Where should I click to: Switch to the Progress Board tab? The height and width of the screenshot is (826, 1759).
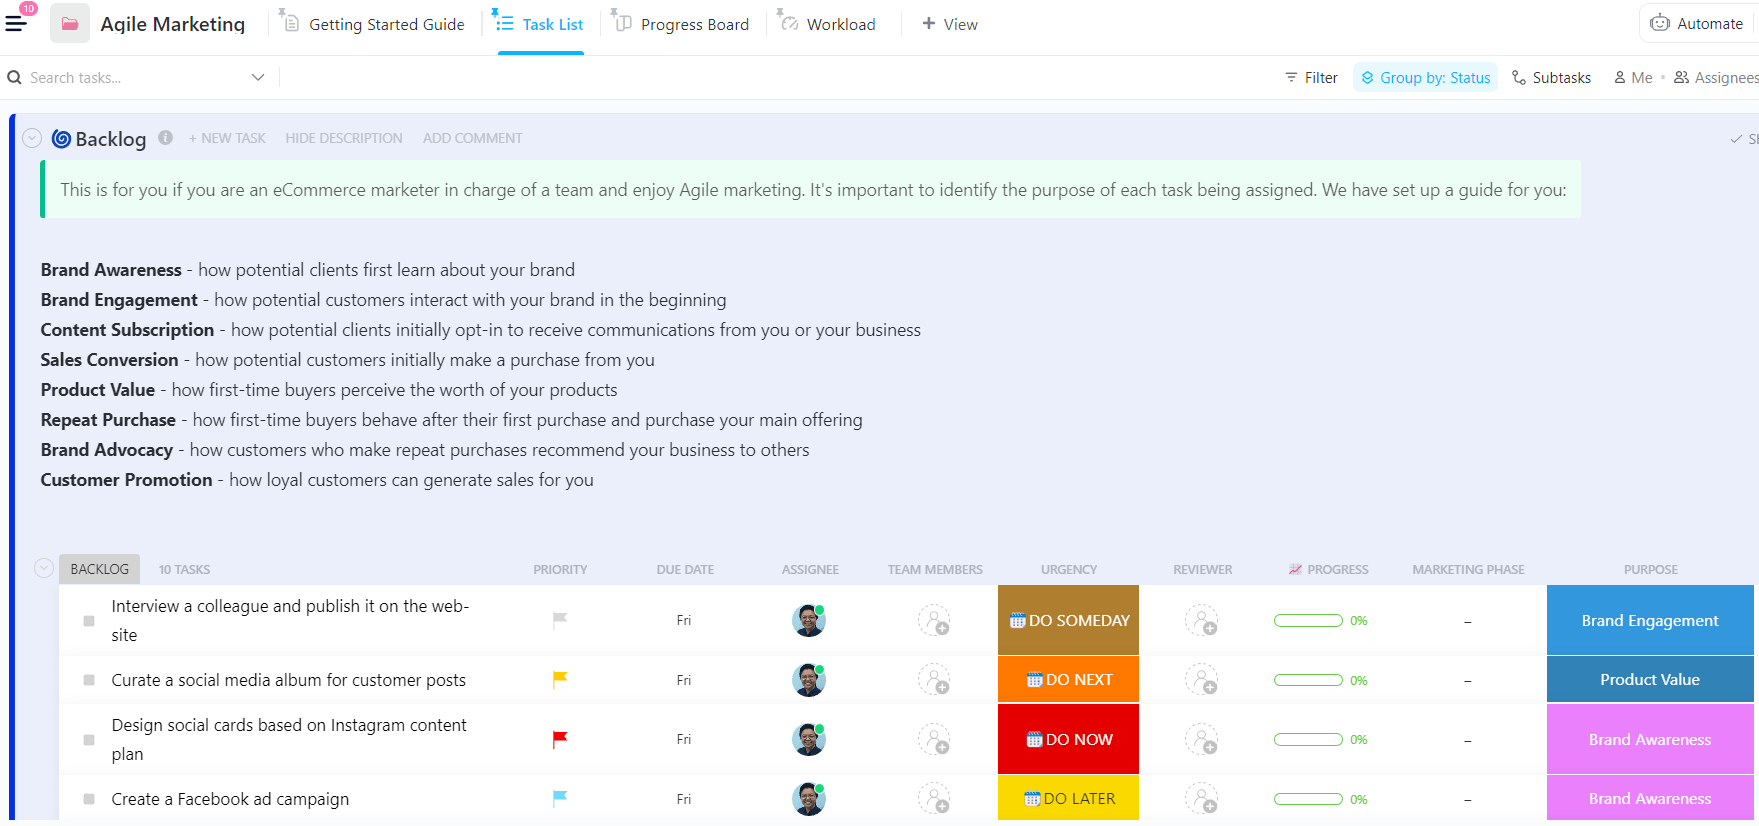(x=681, y=24)
